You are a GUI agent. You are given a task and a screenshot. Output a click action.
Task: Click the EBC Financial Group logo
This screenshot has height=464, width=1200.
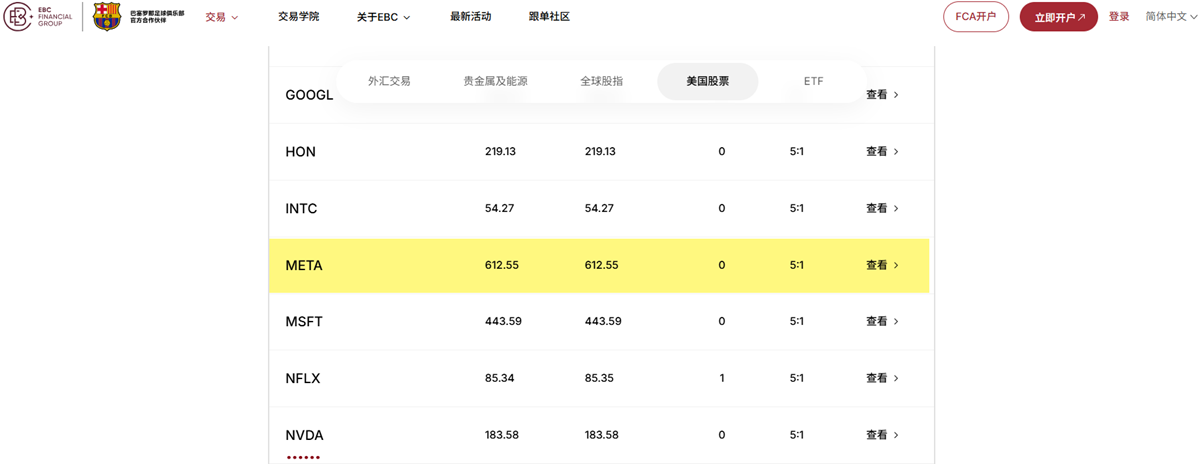click(38, 17)
